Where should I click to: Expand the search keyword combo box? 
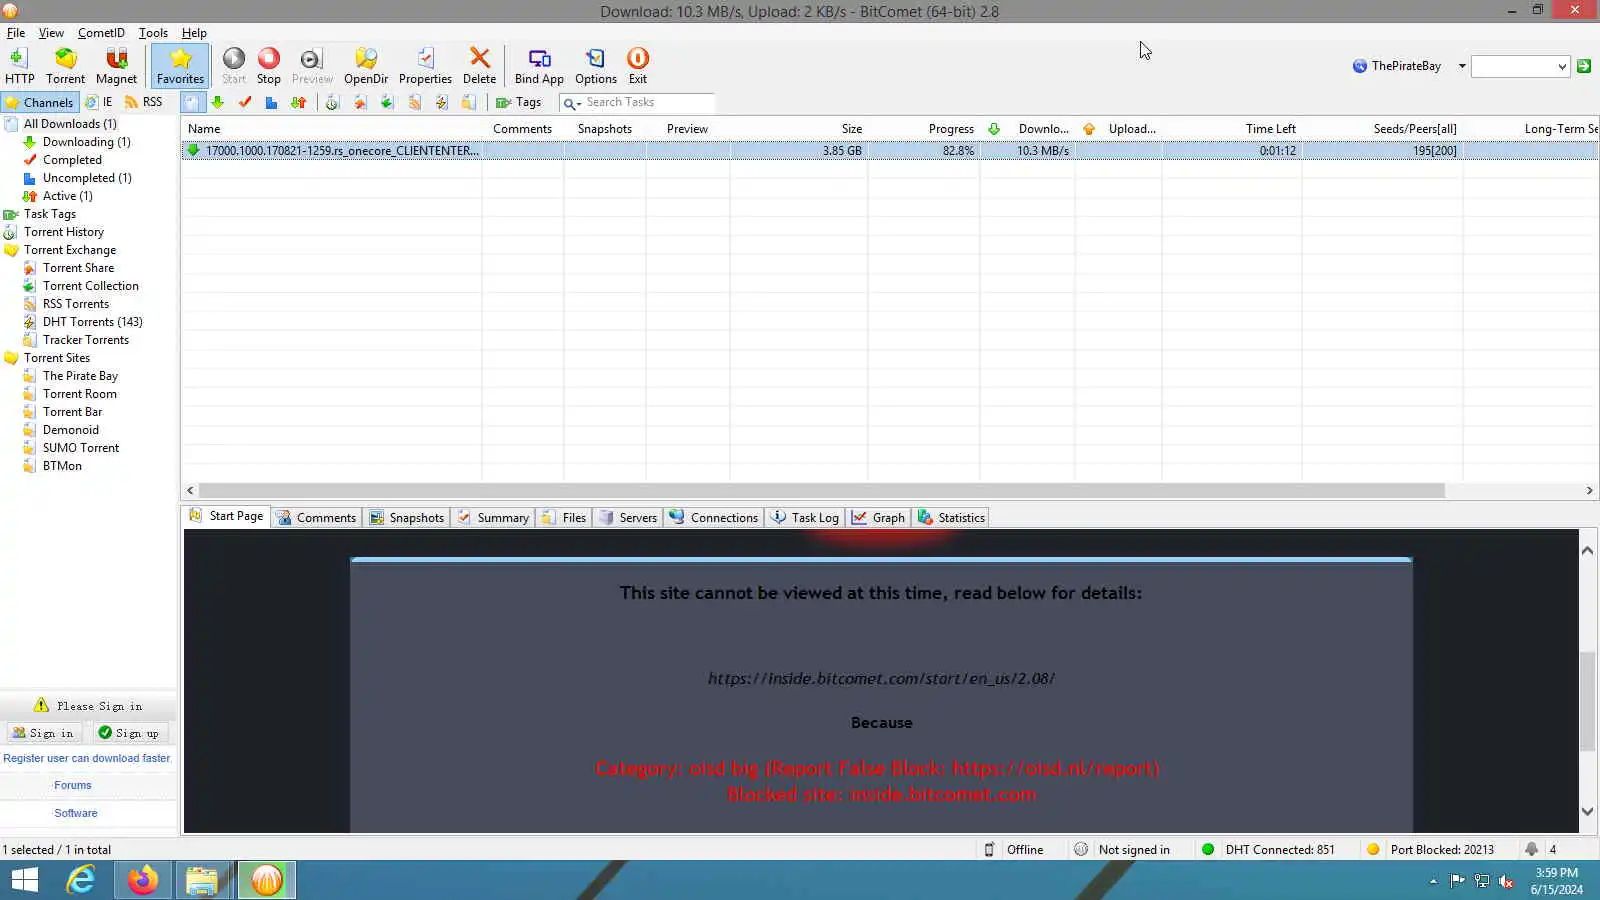click(1562, 67)
